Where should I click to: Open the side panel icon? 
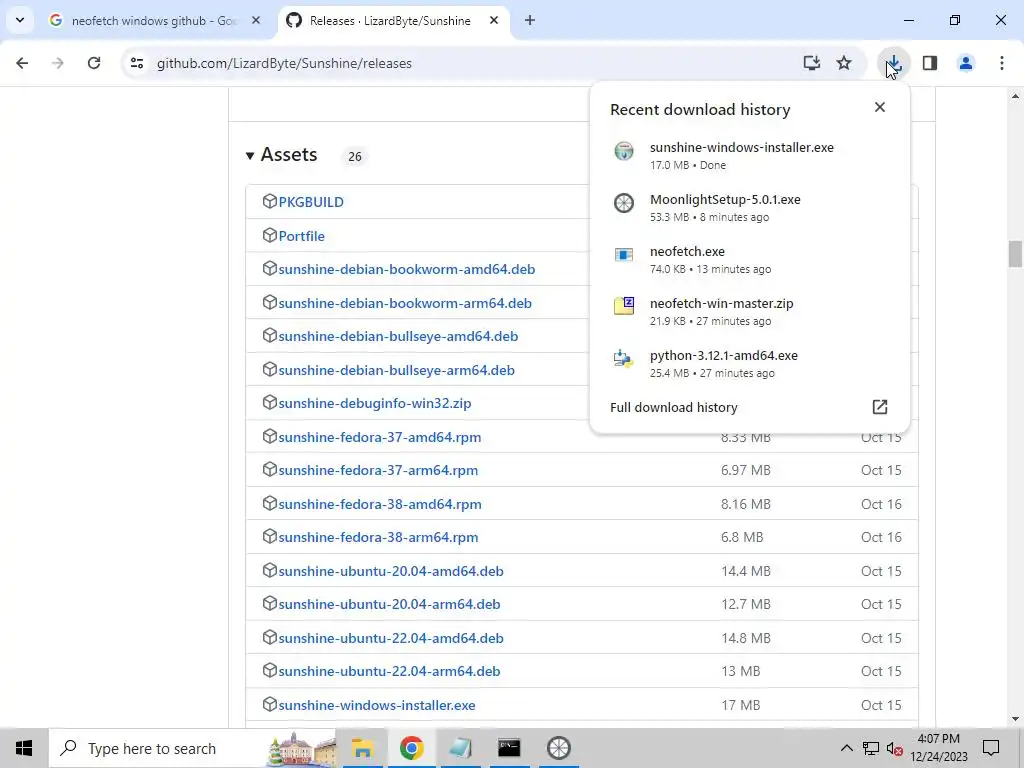930,63
